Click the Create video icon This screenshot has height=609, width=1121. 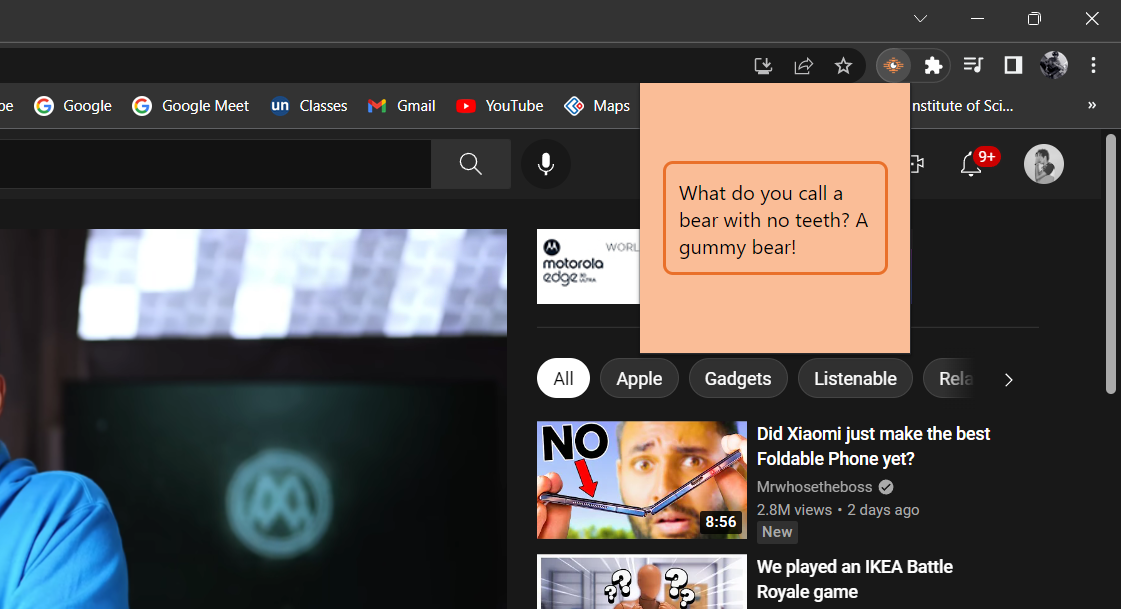tap(915, 163)
